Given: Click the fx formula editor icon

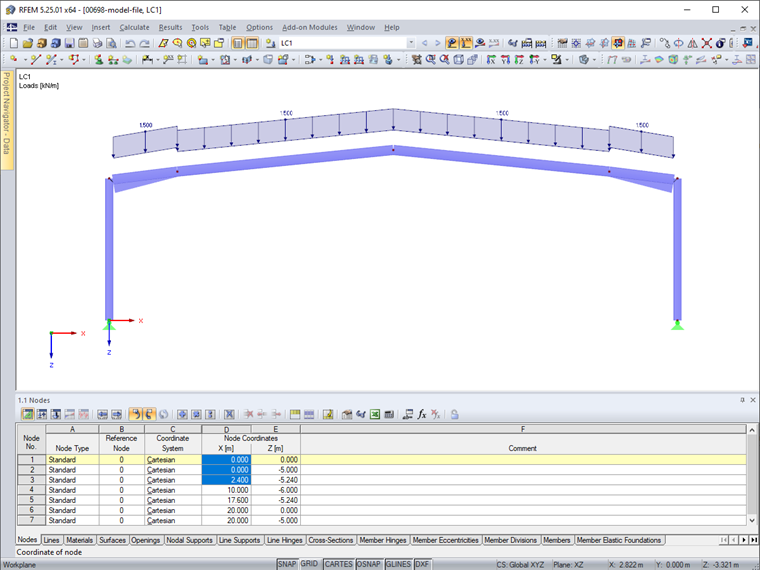Looking at the screenshot, I should [422, 414].
